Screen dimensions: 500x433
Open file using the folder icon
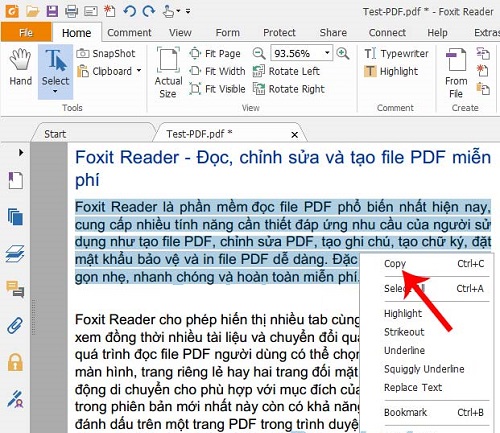click(33, 11)
